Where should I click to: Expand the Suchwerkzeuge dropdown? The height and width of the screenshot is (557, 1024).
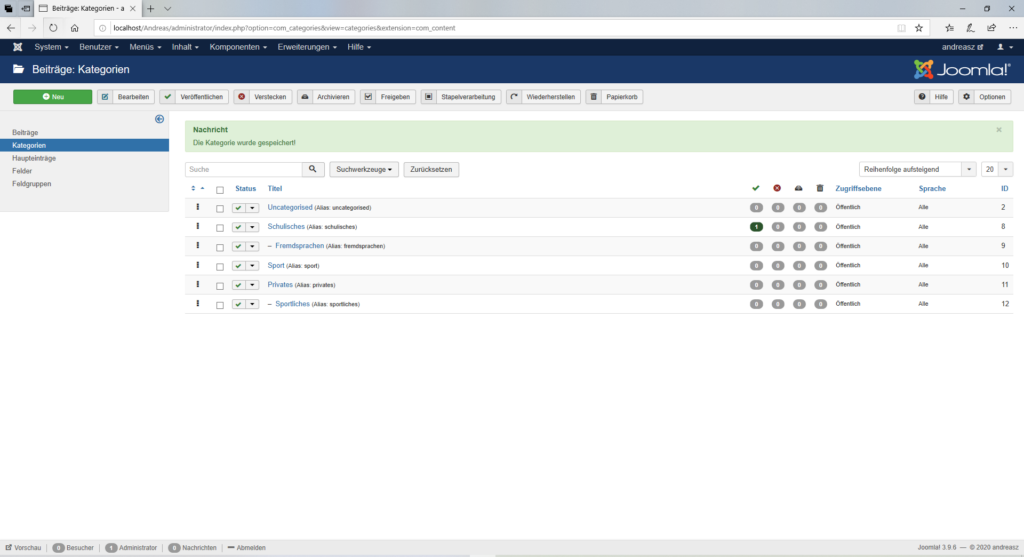tap(364, 170)
